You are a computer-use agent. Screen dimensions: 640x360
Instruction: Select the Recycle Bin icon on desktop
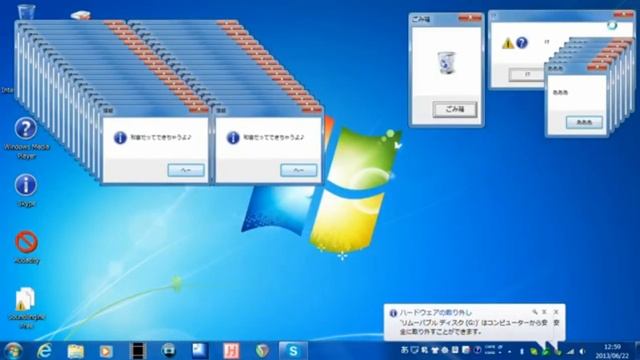coord(27,12)
